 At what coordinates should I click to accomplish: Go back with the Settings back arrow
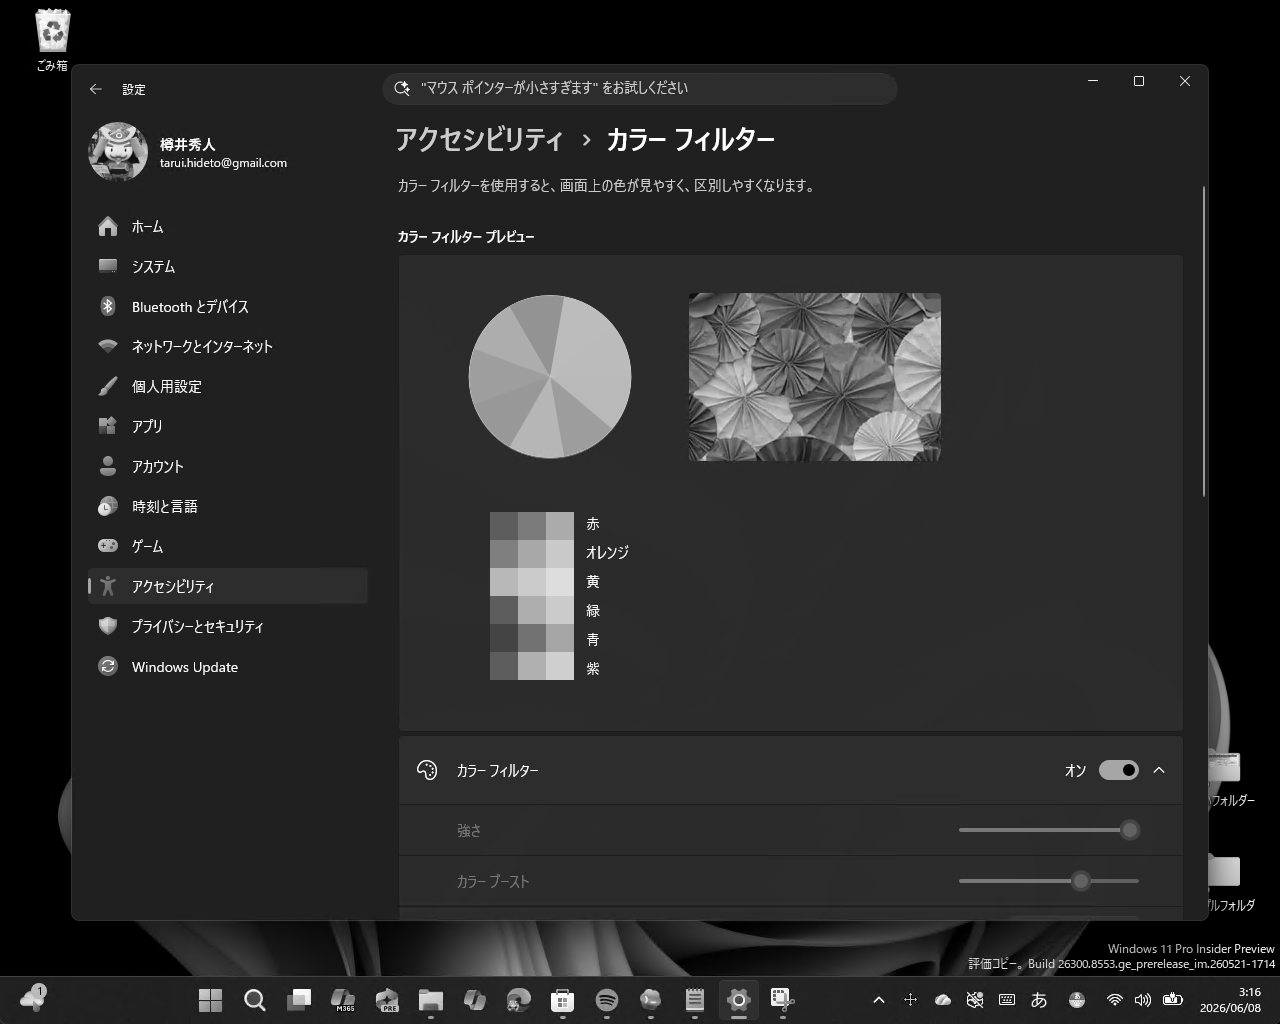tap(96, 89)
